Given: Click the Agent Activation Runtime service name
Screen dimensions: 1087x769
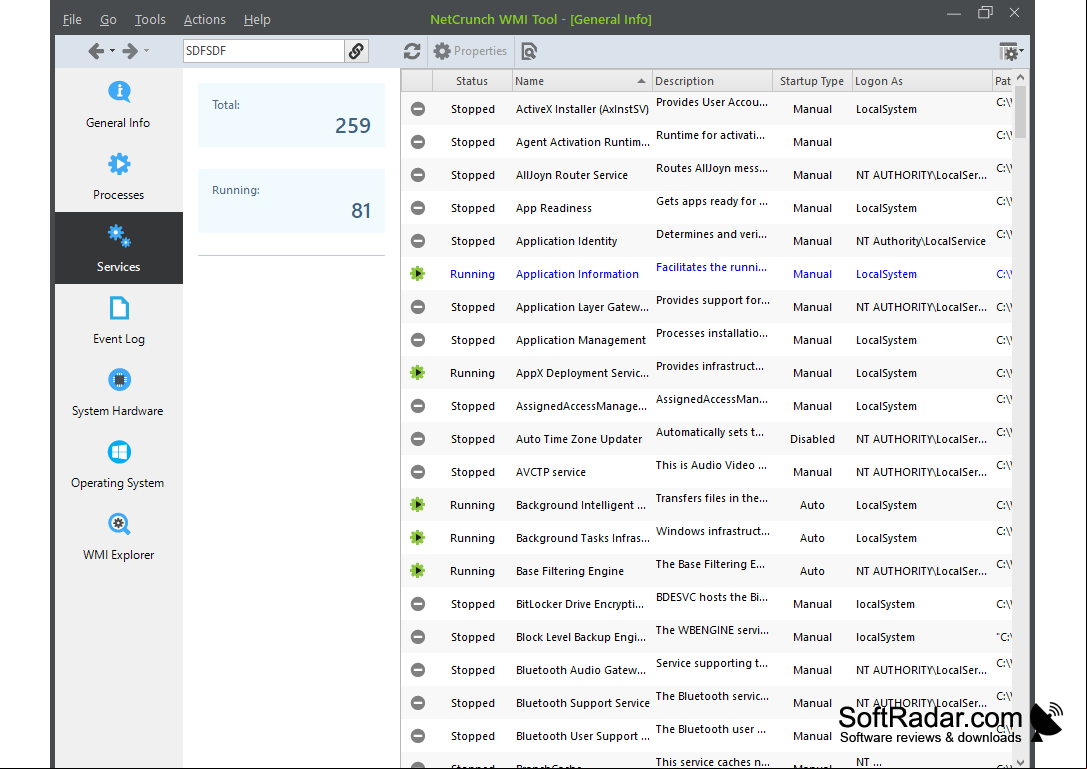Looking at the screenshot, I should point(582,142).
